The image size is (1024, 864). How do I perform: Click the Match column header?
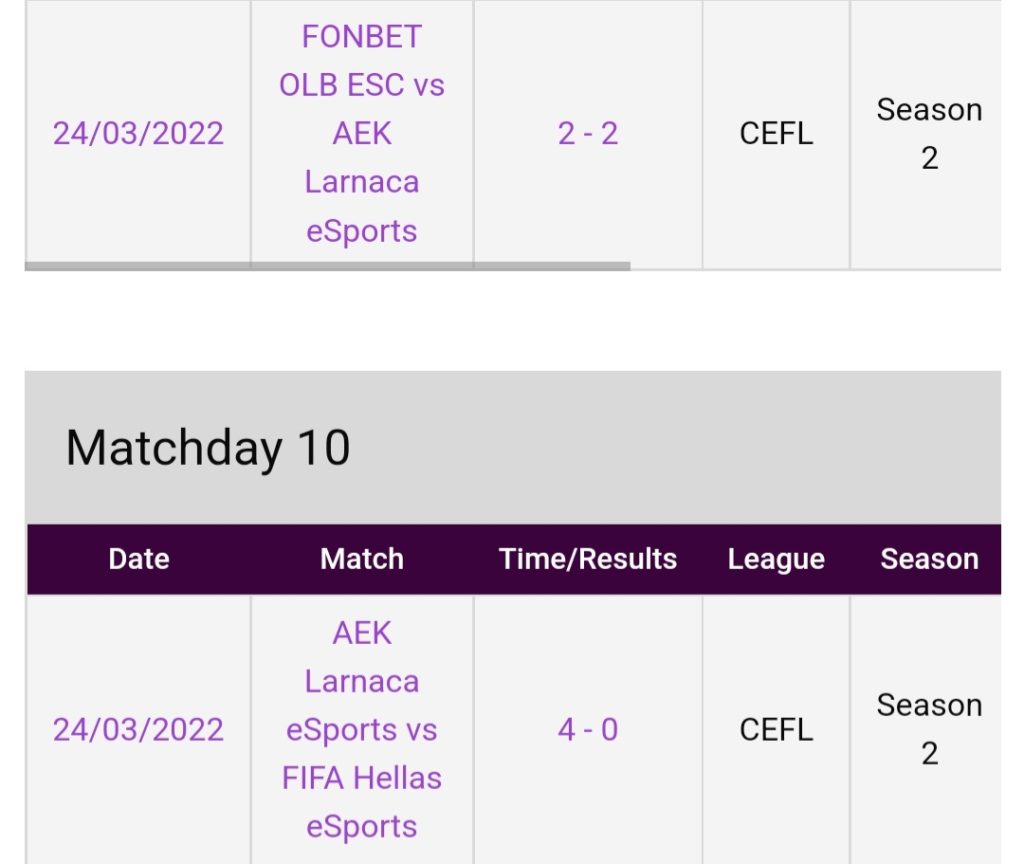(362, 559)
